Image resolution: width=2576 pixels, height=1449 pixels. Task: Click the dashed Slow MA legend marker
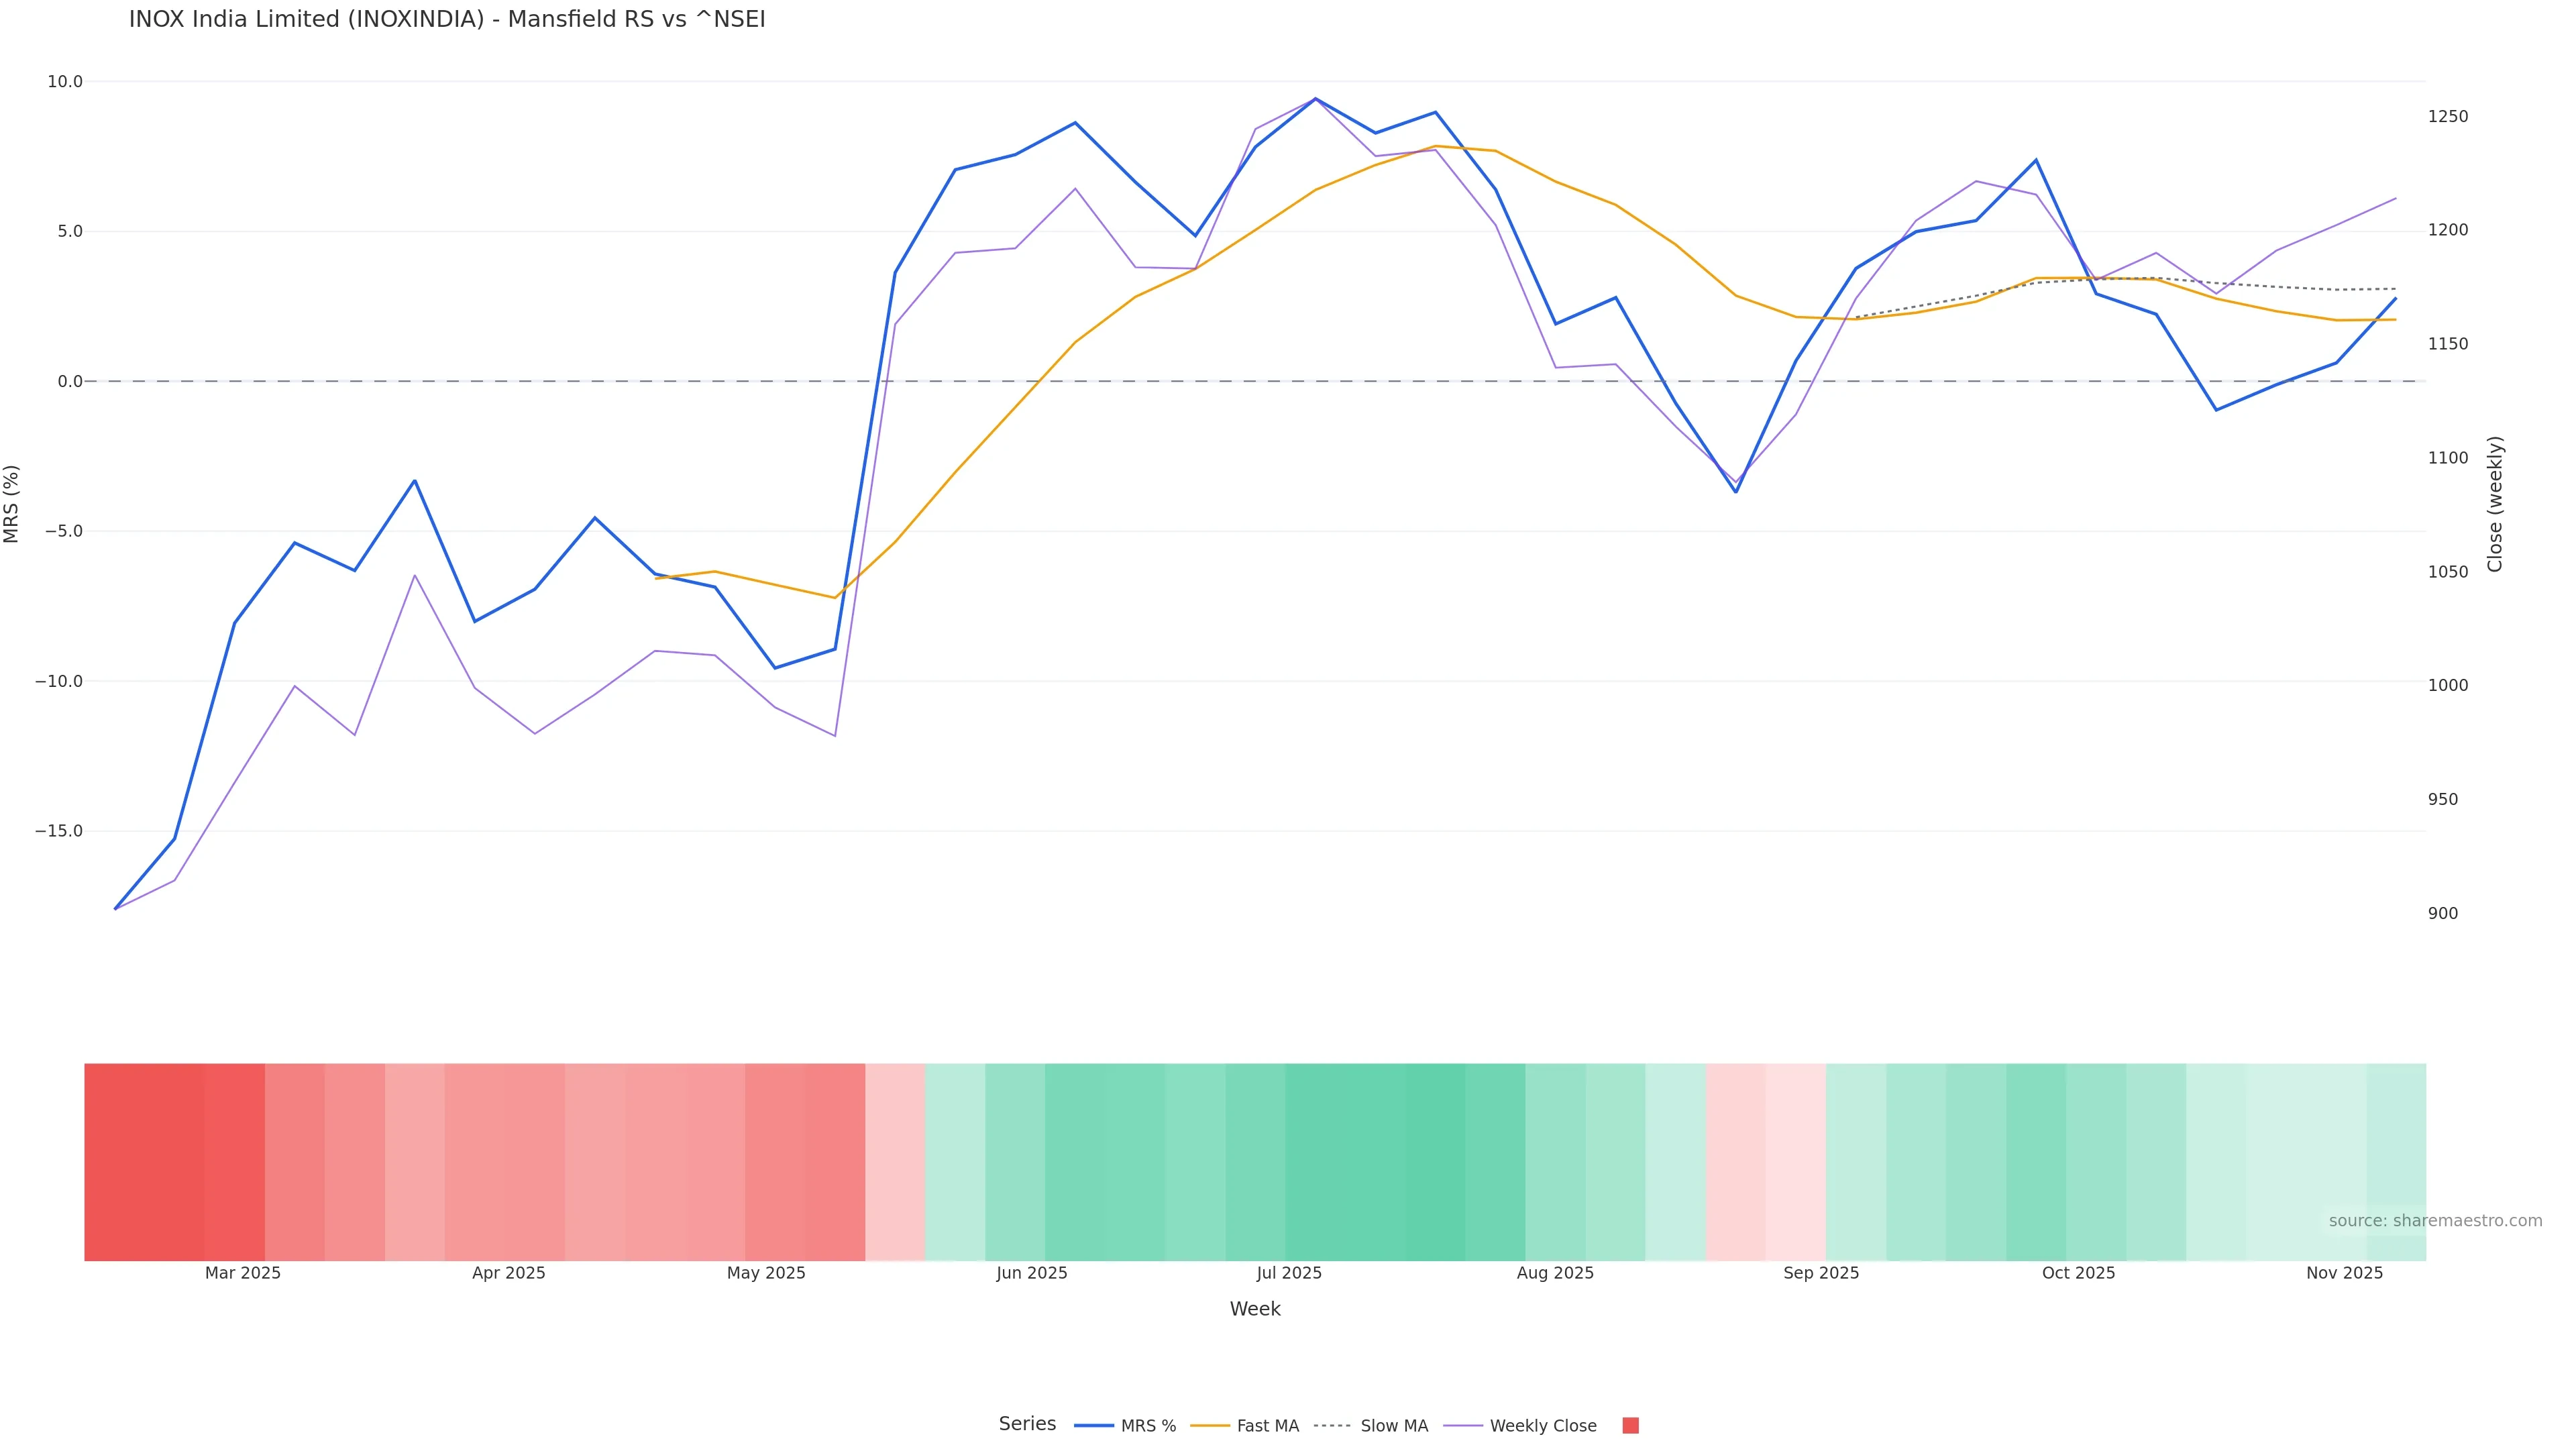tap(1332, 1426)
